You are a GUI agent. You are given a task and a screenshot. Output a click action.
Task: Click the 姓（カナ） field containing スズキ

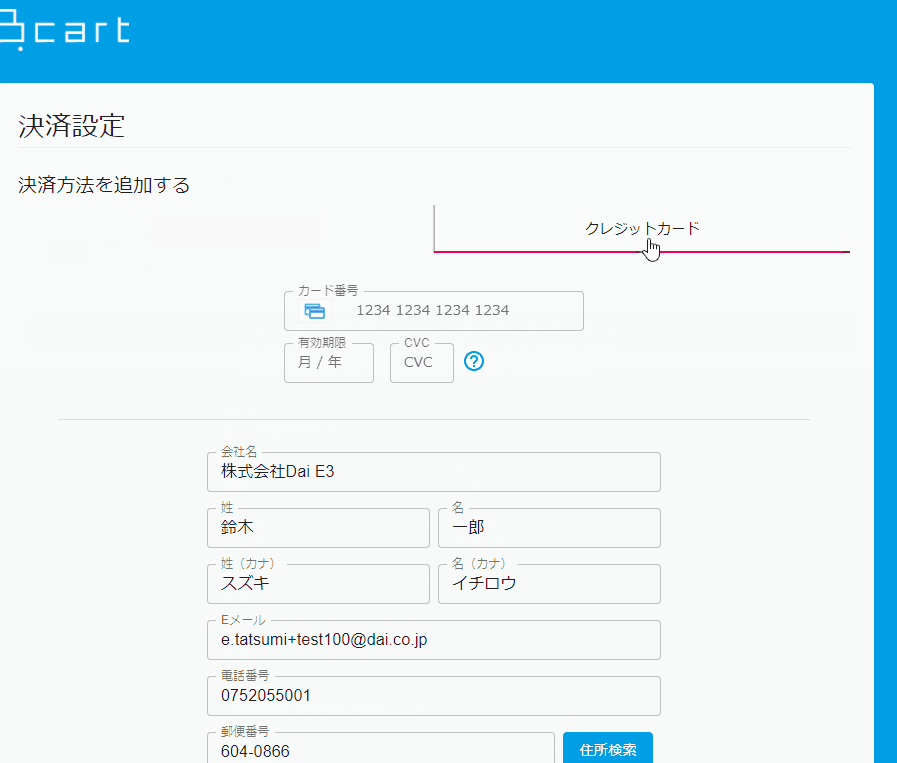tap(318, 584)
